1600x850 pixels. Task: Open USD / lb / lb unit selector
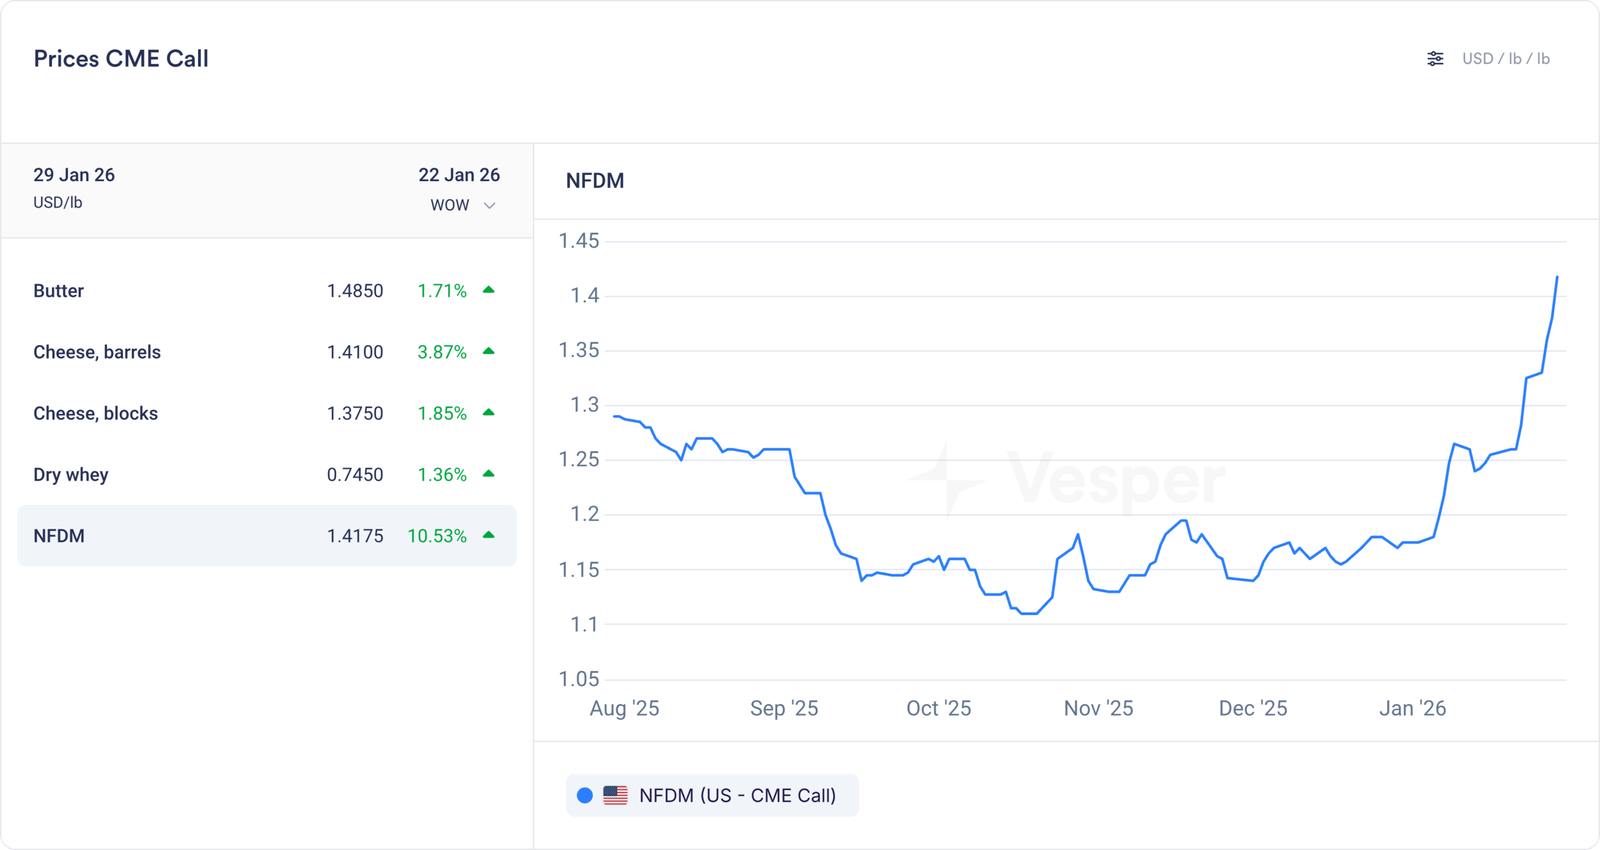pyautogui.click(x=1505, y=59)
